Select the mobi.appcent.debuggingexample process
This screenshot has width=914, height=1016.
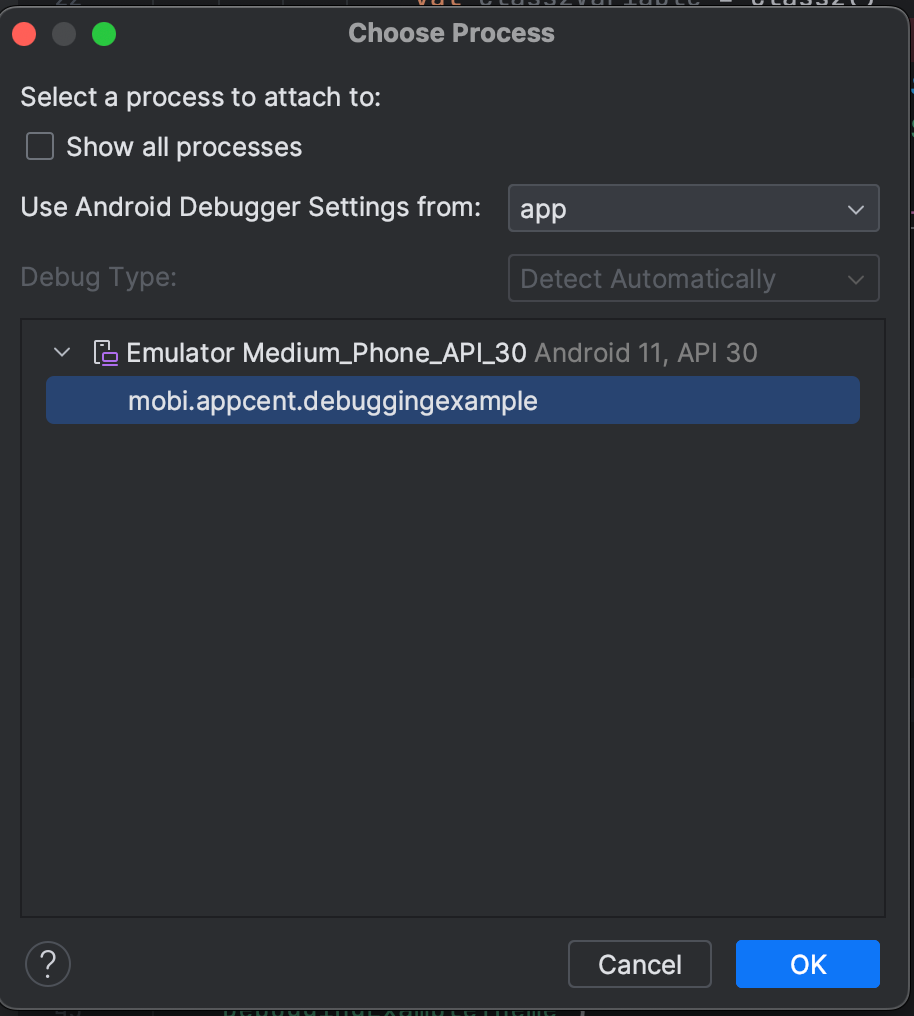[x=333, y=401]
